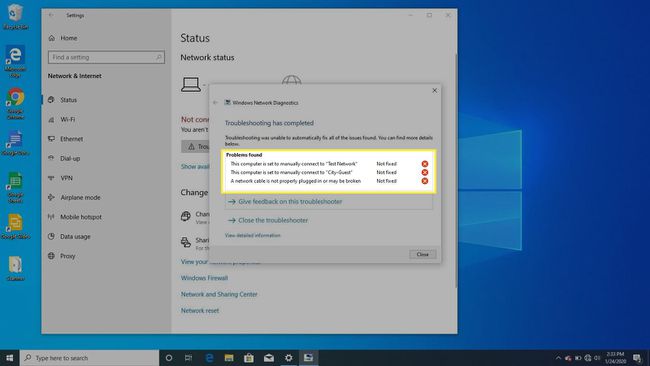
Task: Open Airplane mode settings page
Action: pyautogui.click(x=80, y=197)
